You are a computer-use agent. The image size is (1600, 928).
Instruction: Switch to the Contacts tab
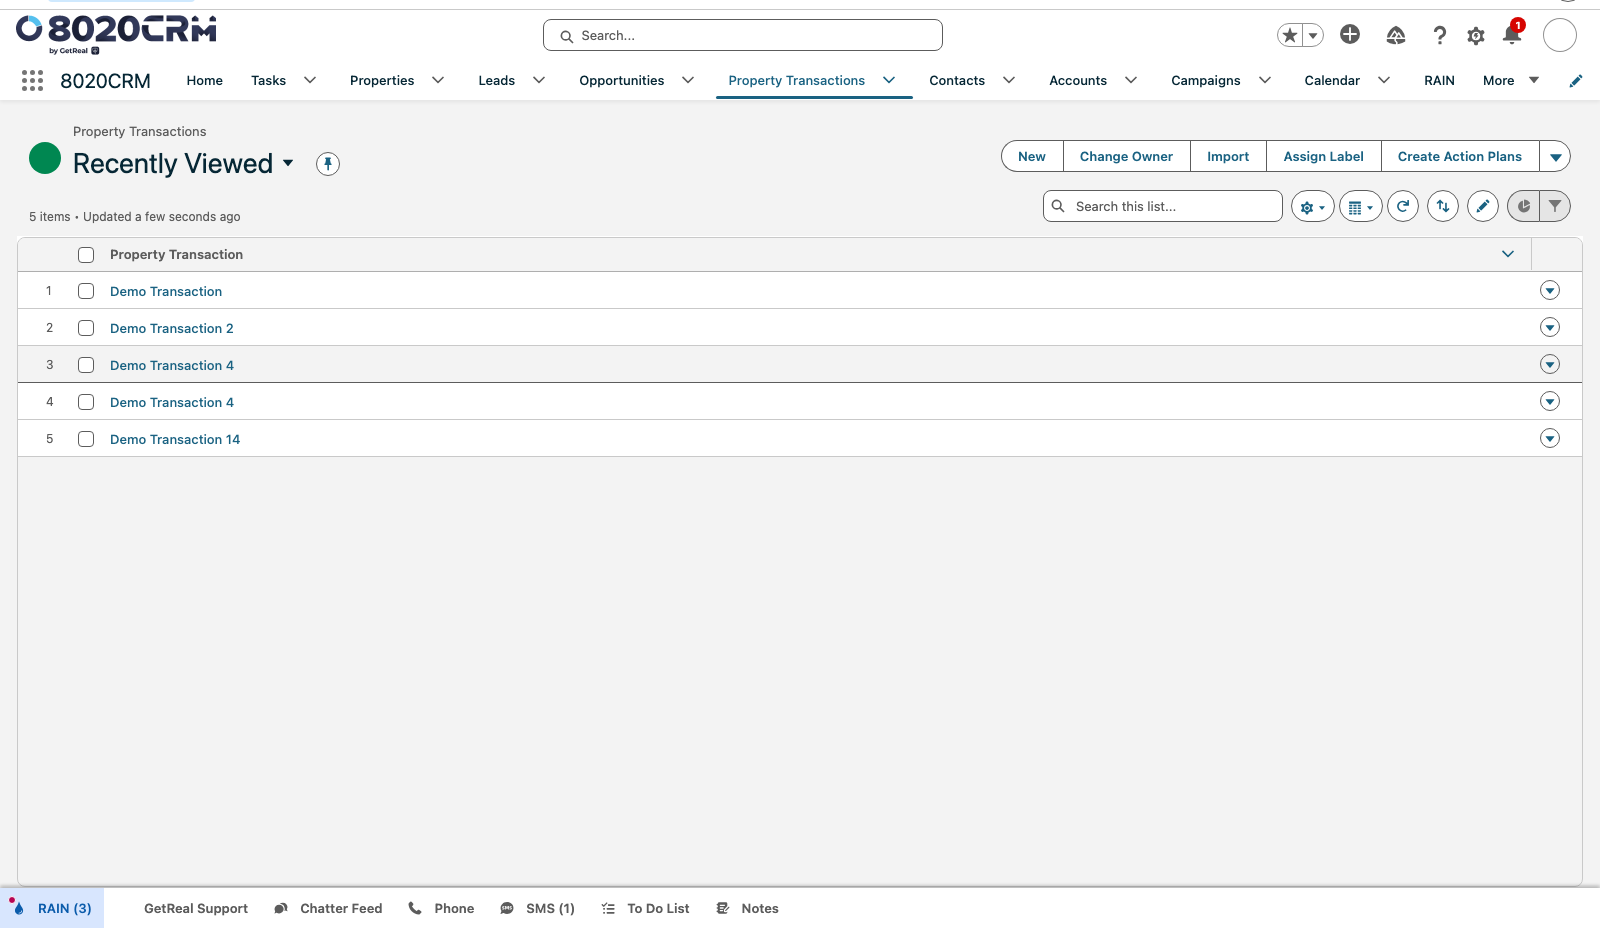point(957,81)
